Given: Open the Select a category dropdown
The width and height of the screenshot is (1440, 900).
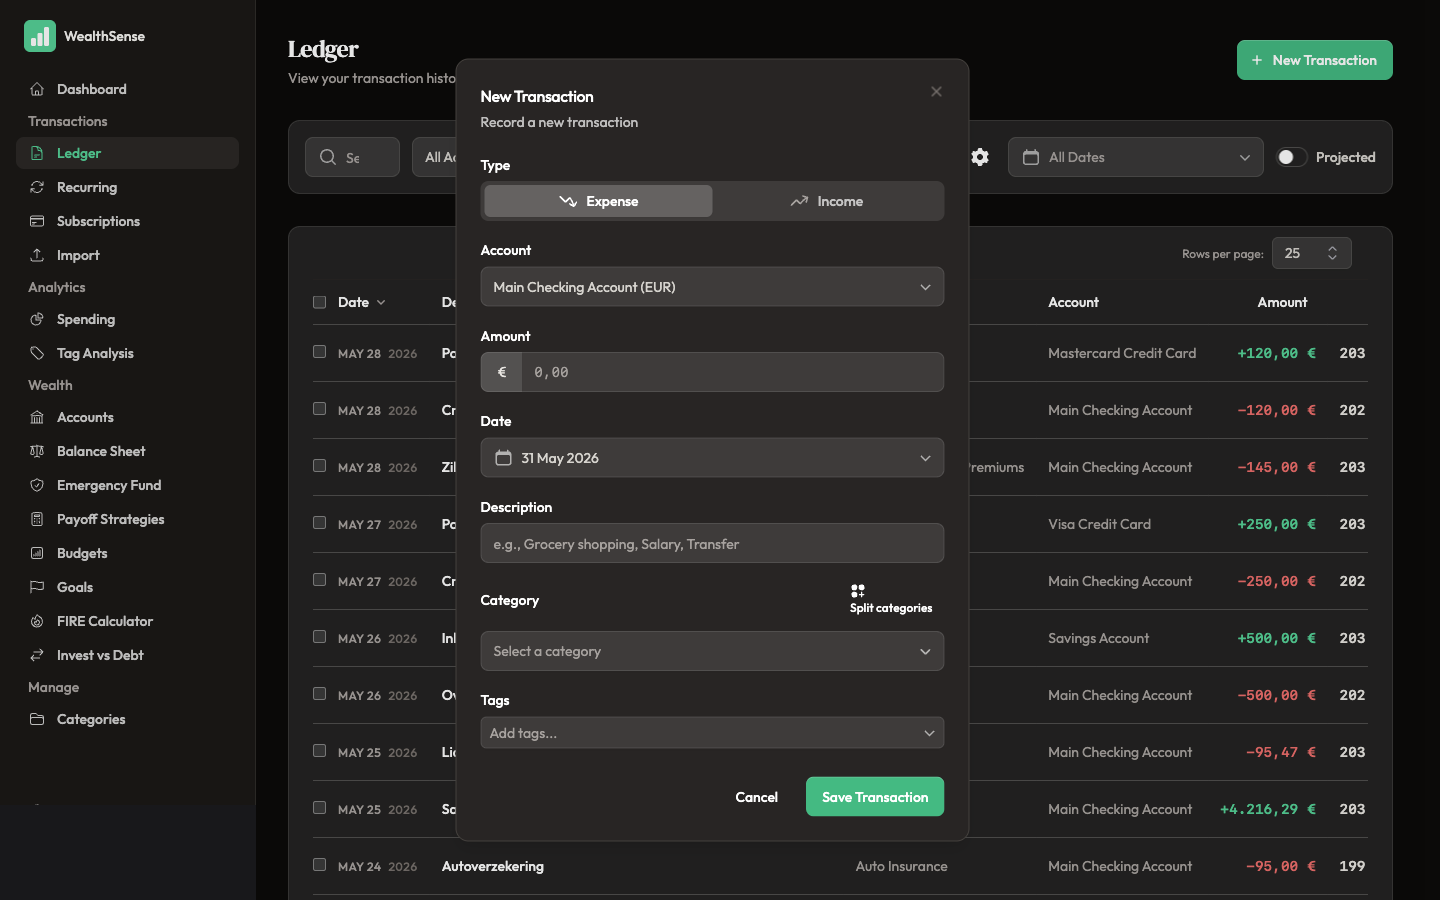Looking at the screenshot, I should coord(712,651).
